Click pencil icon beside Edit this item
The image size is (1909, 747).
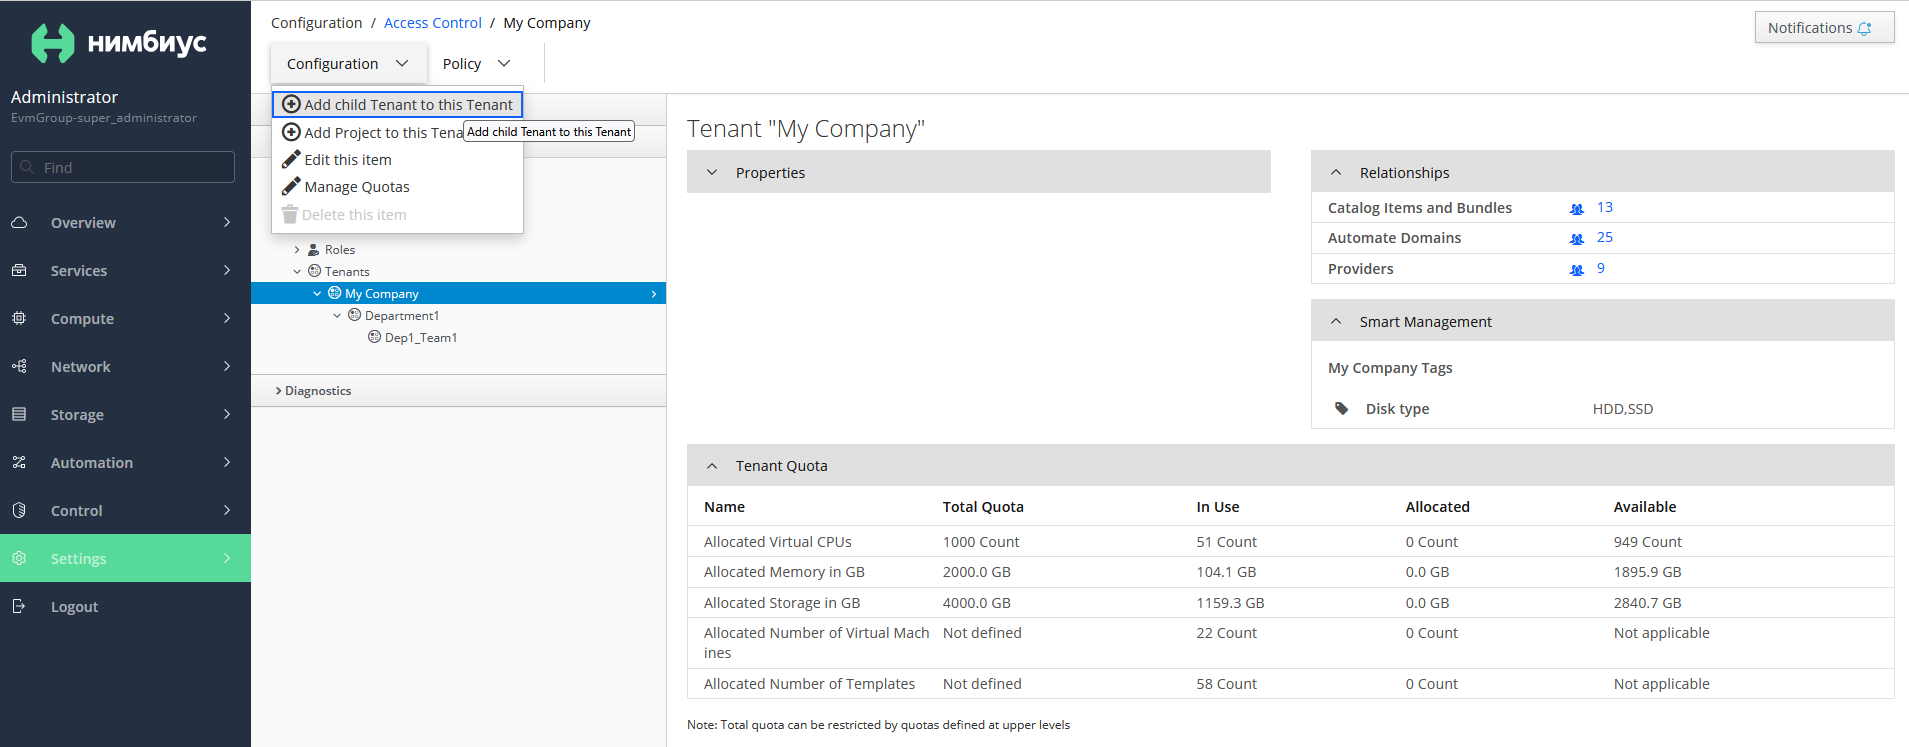pyautogui.click(x=291, y=159)
